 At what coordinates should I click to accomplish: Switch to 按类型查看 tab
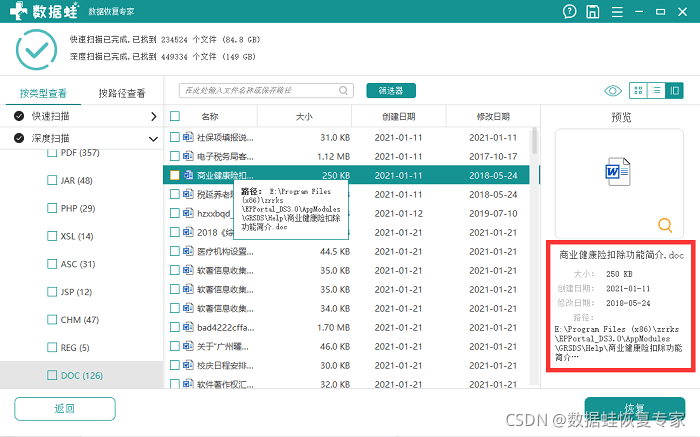(x=43, y=93)
